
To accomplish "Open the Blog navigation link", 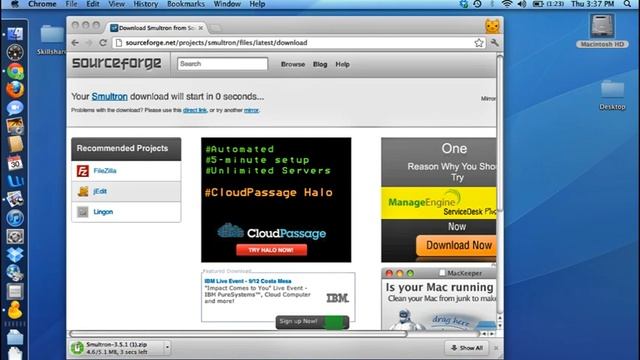I will [x=320, y=64].
